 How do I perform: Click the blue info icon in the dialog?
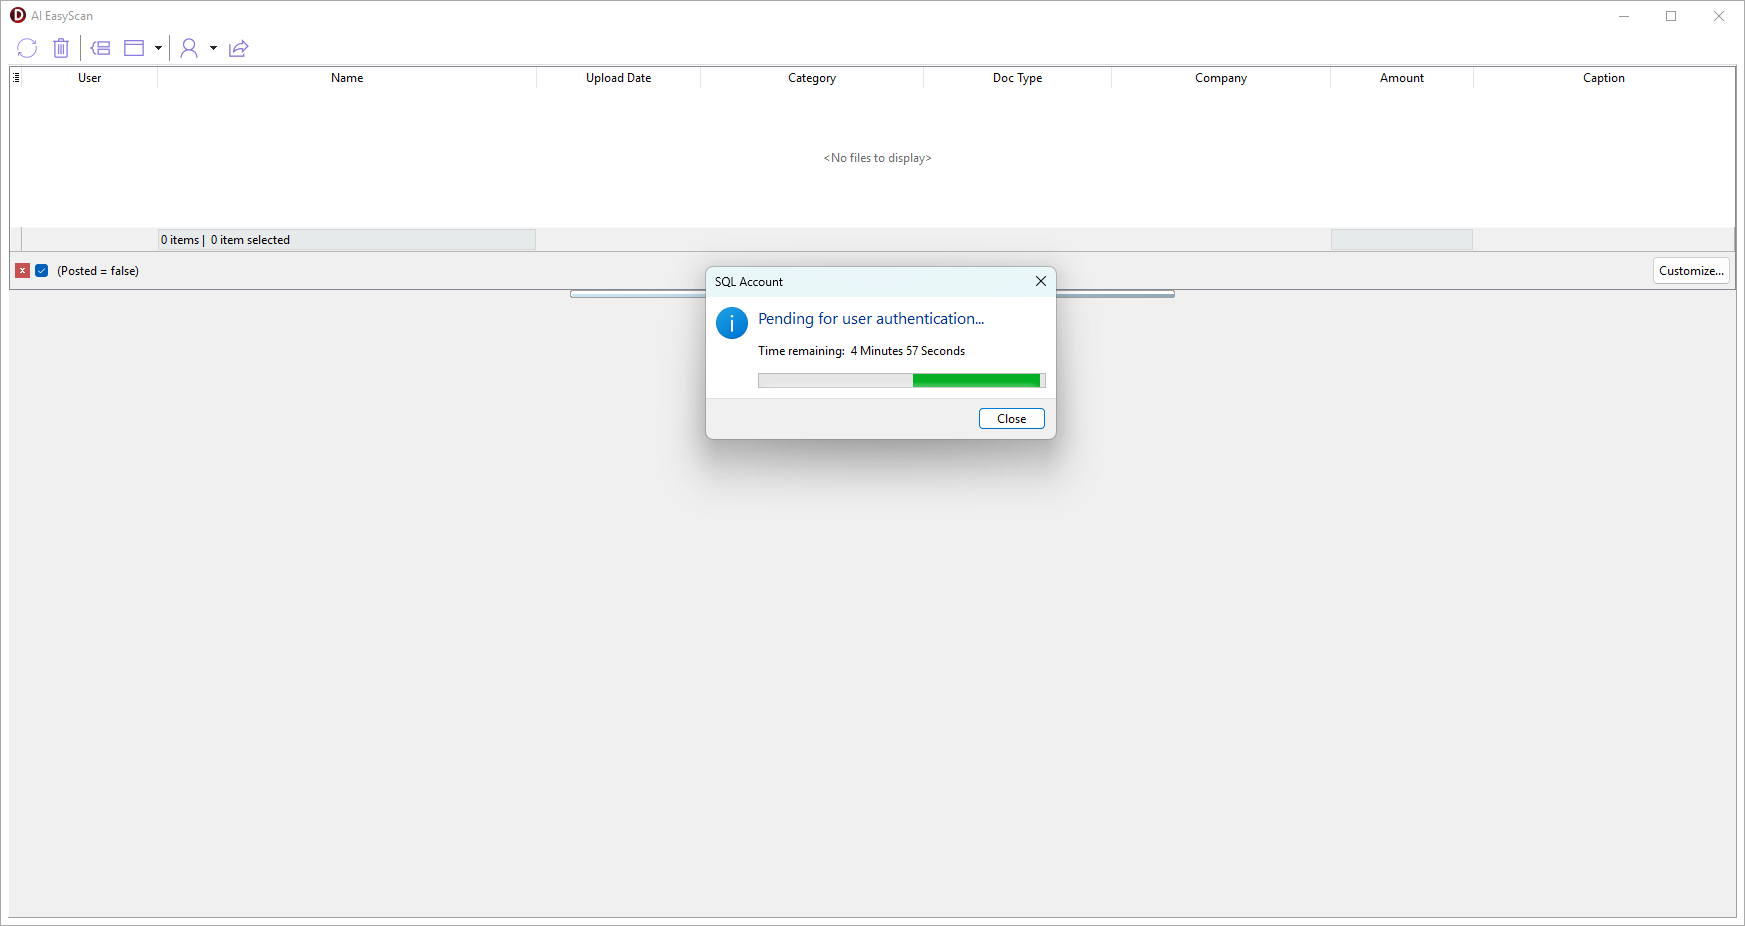(x=732, y=323)
